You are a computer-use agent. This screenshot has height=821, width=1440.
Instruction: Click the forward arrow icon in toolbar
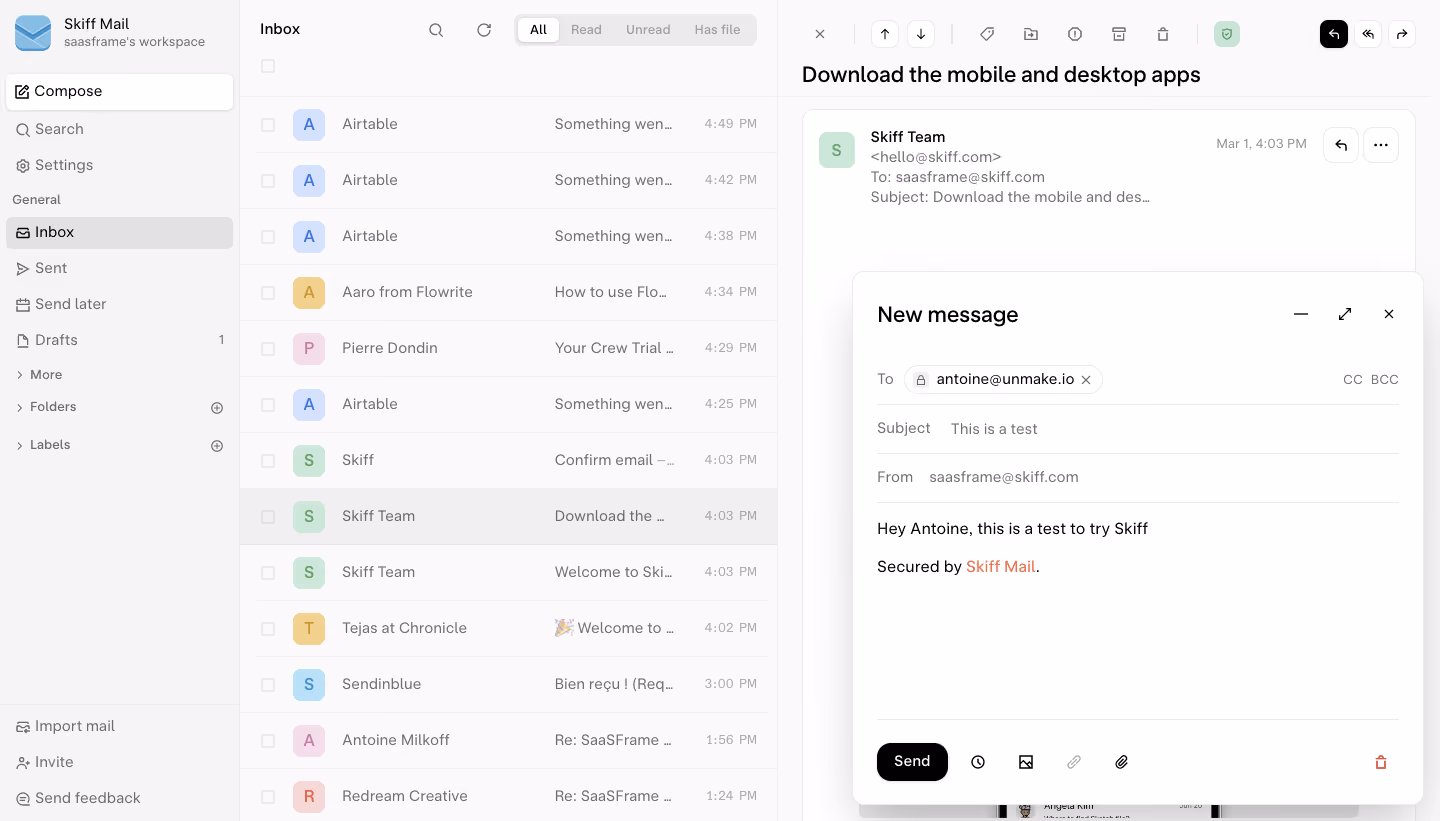point(1402,34)
